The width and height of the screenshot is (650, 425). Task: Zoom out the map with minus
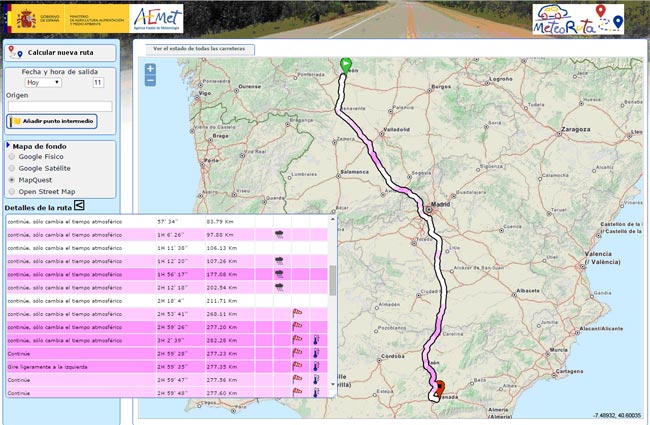pyautogui.click(x=150, y=80)
